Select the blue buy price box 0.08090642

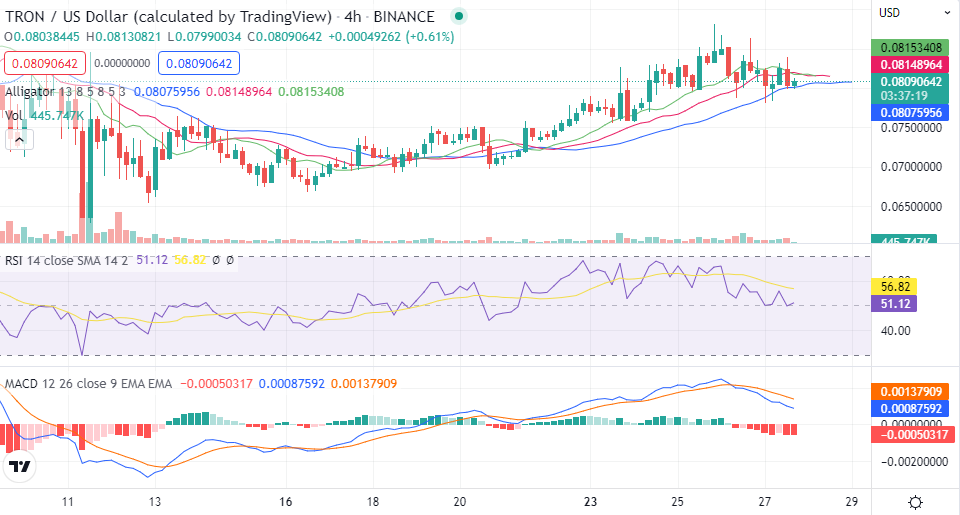click(x=199, y=64)
